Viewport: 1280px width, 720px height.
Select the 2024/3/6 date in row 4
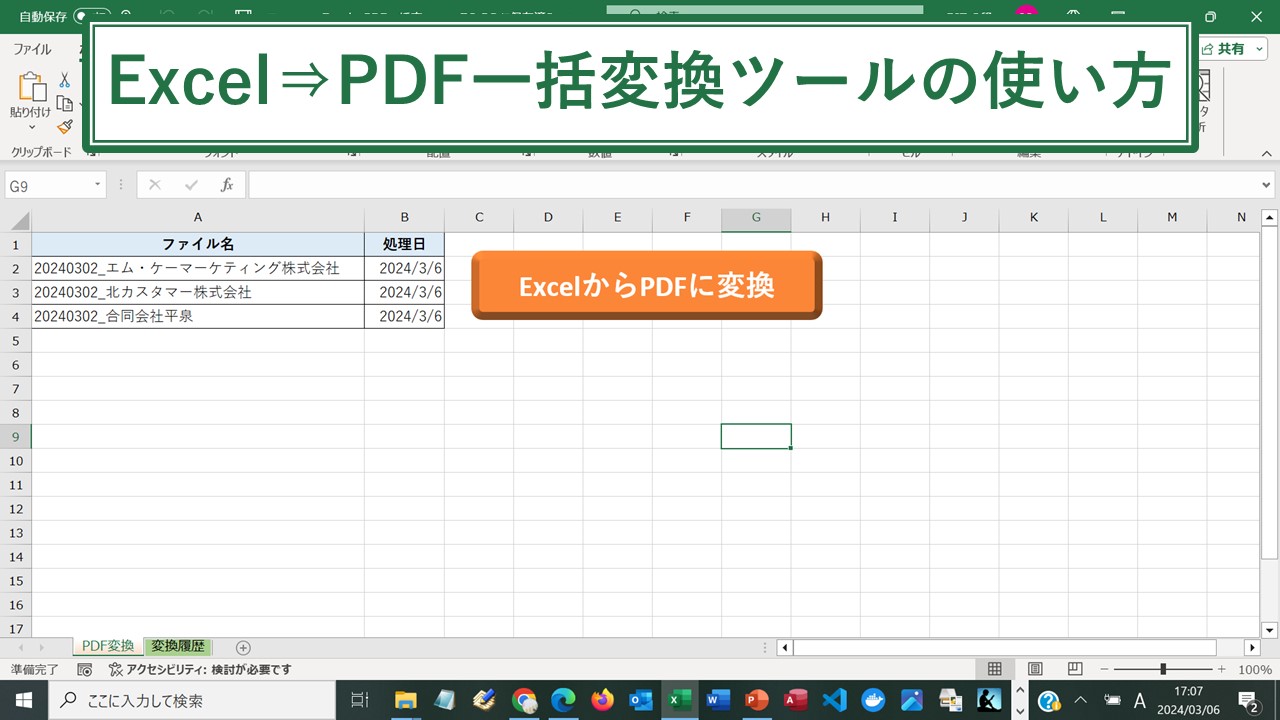pyautogui.click(x=405, y=316)
